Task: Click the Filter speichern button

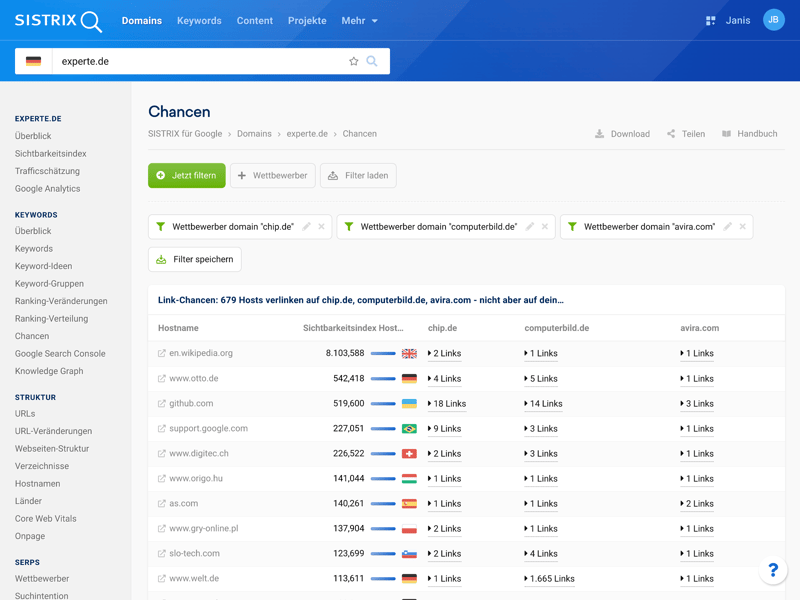Action: point(194,259)
